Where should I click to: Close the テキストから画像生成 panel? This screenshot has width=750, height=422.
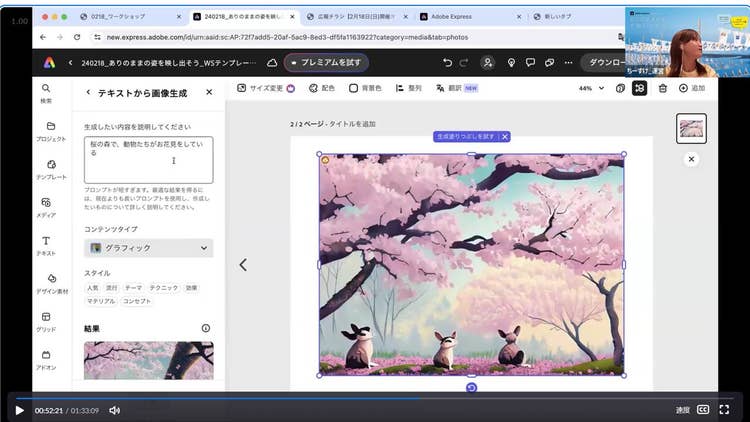click(209, 92)
